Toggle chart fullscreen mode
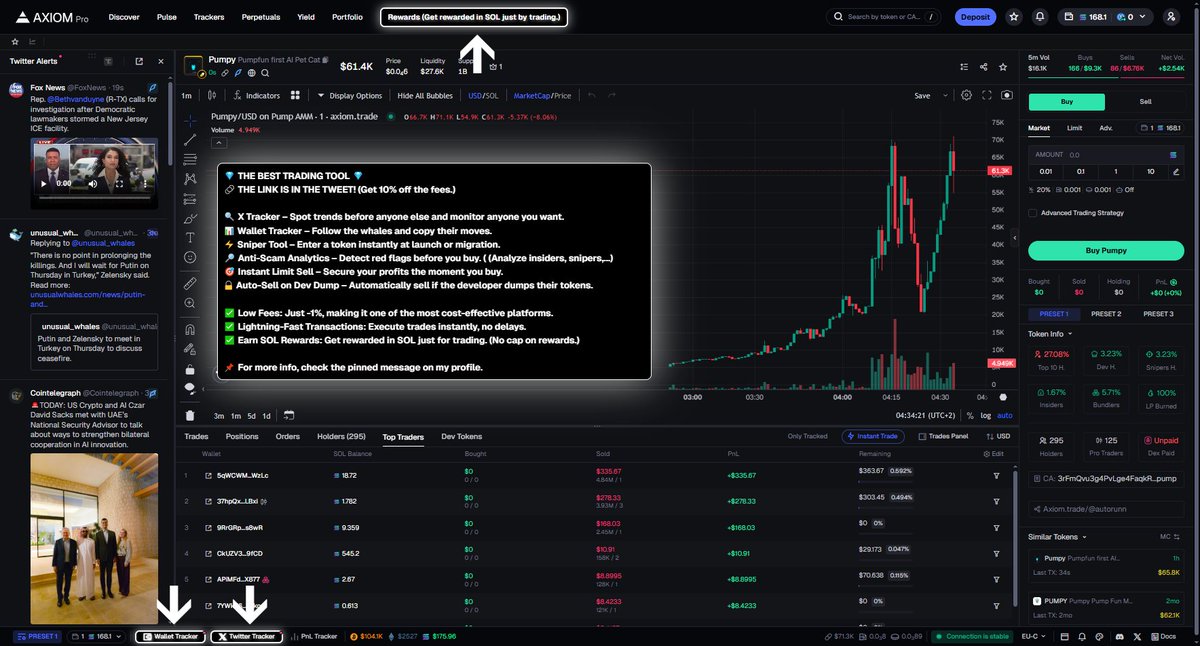The height and width of the screenshot is (646, 1200). (987, 96)
